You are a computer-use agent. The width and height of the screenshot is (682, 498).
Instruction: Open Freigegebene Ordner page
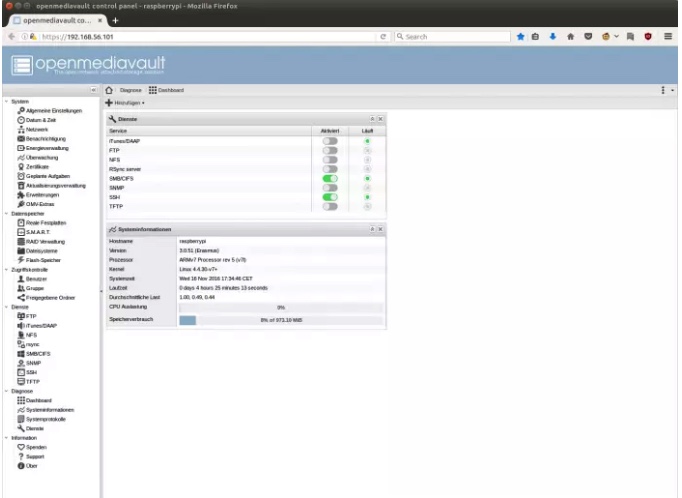pos(46,298)
